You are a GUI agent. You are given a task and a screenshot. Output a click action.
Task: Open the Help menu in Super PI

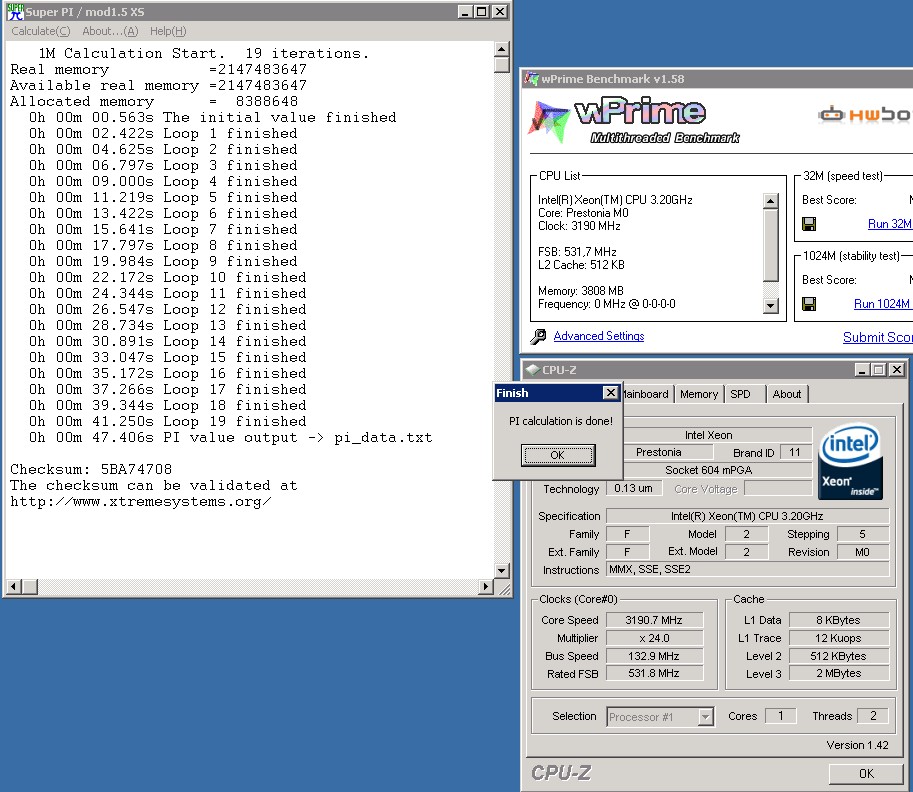point(168,31)
